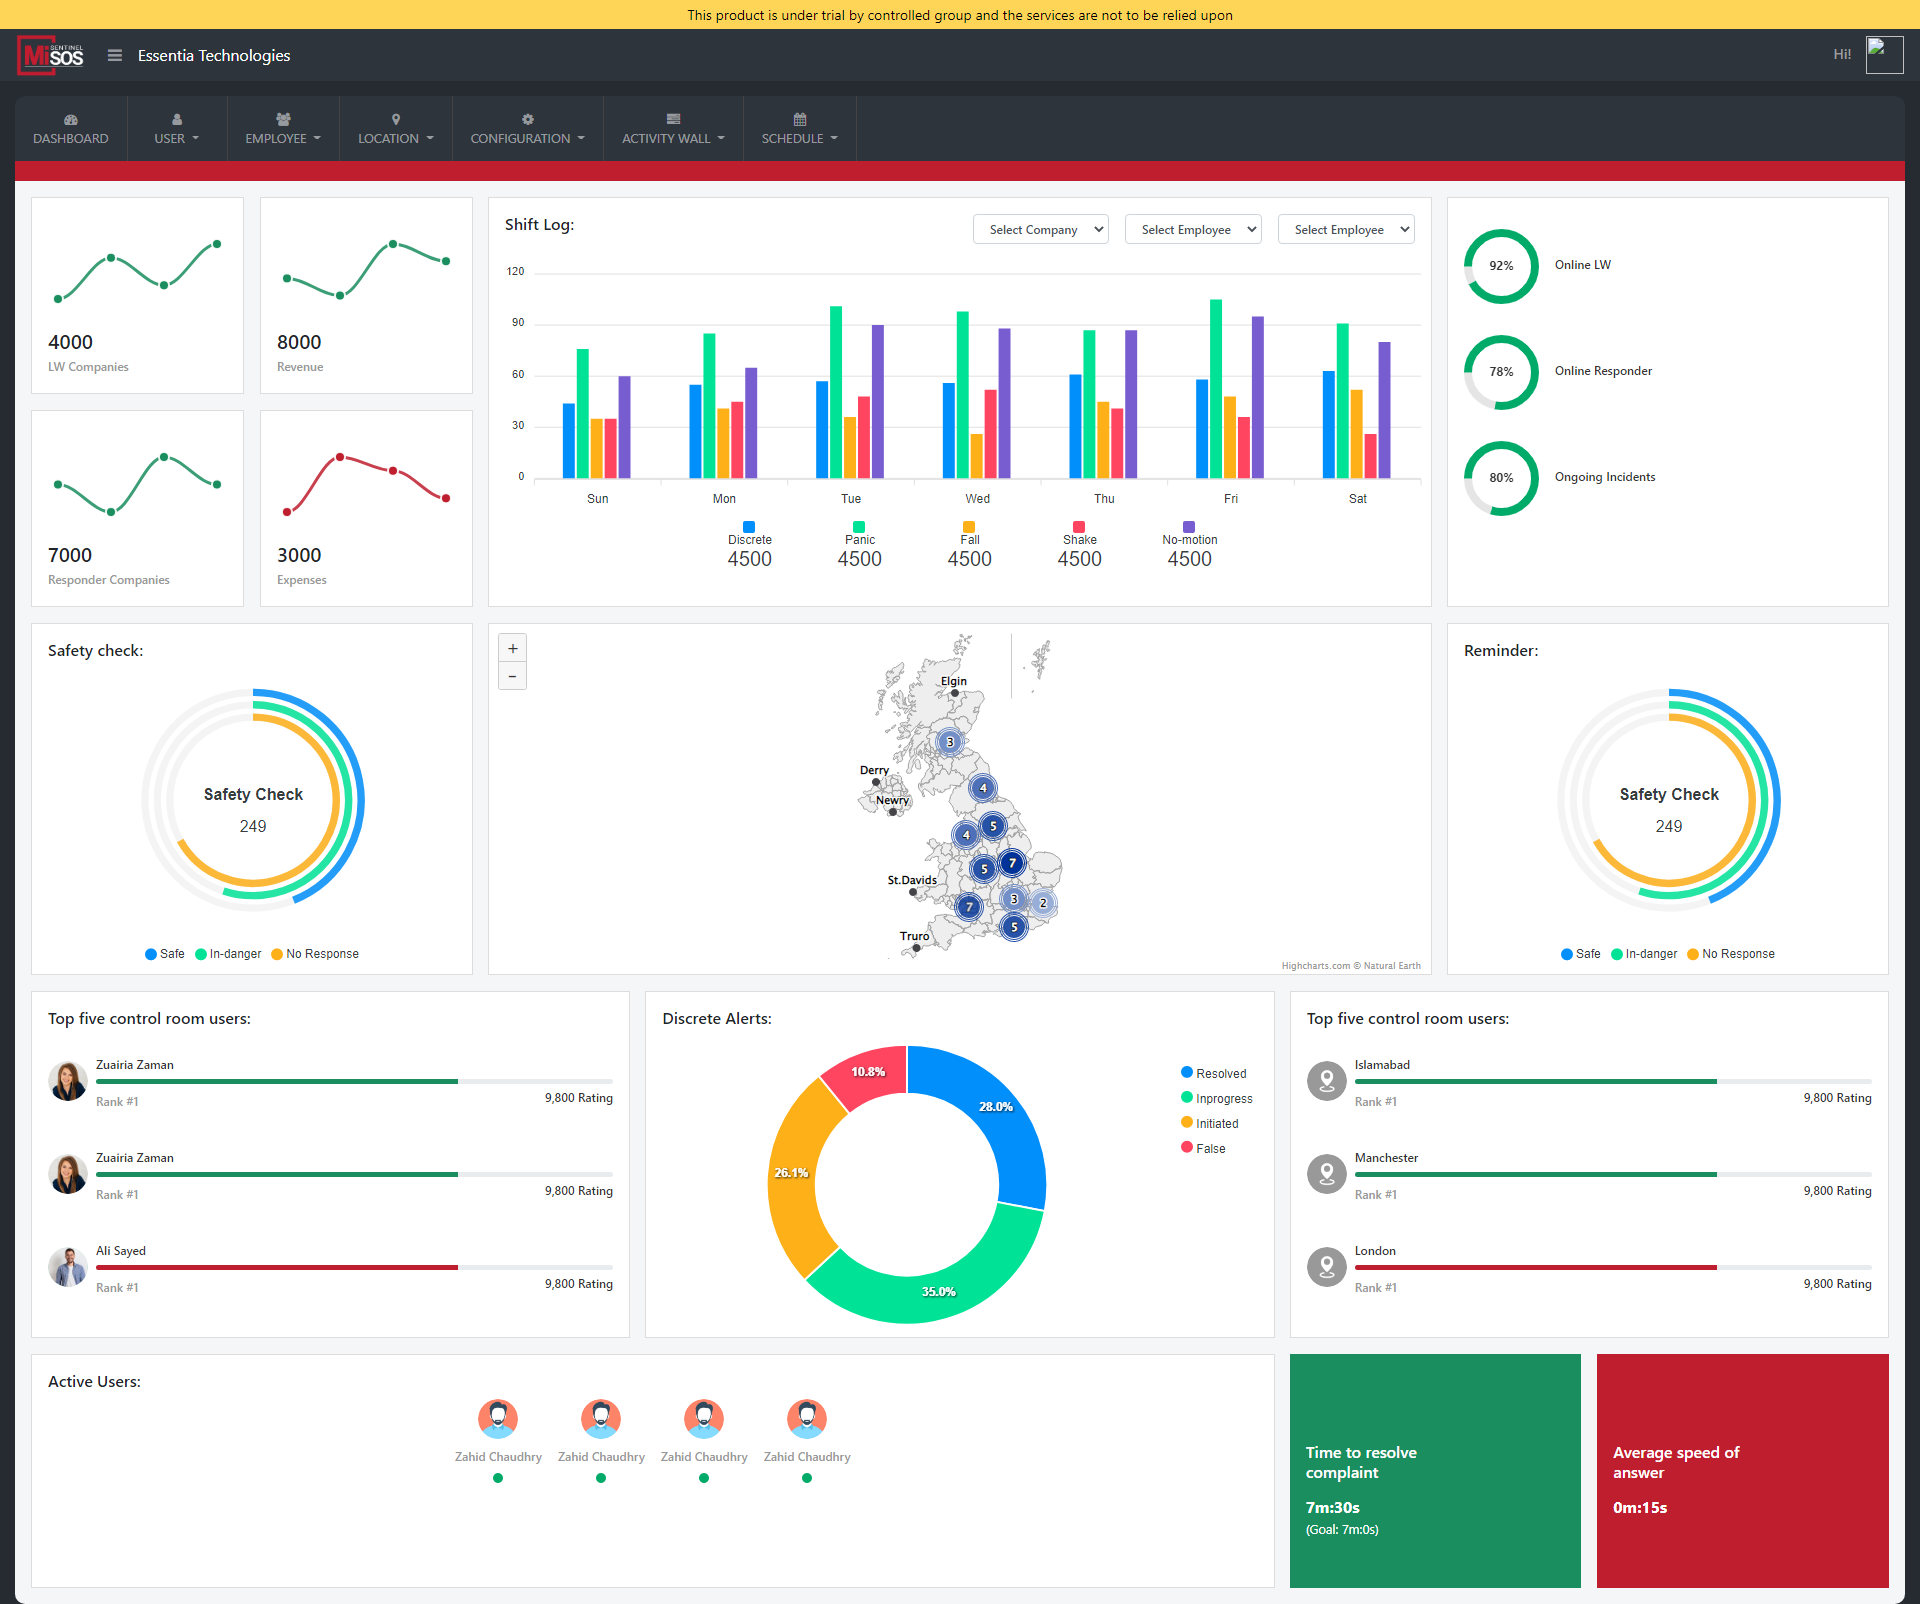
Task: Click the first Zahid Chaudhry avatar
Action: pyautogui.click(x=498, y=1418)
